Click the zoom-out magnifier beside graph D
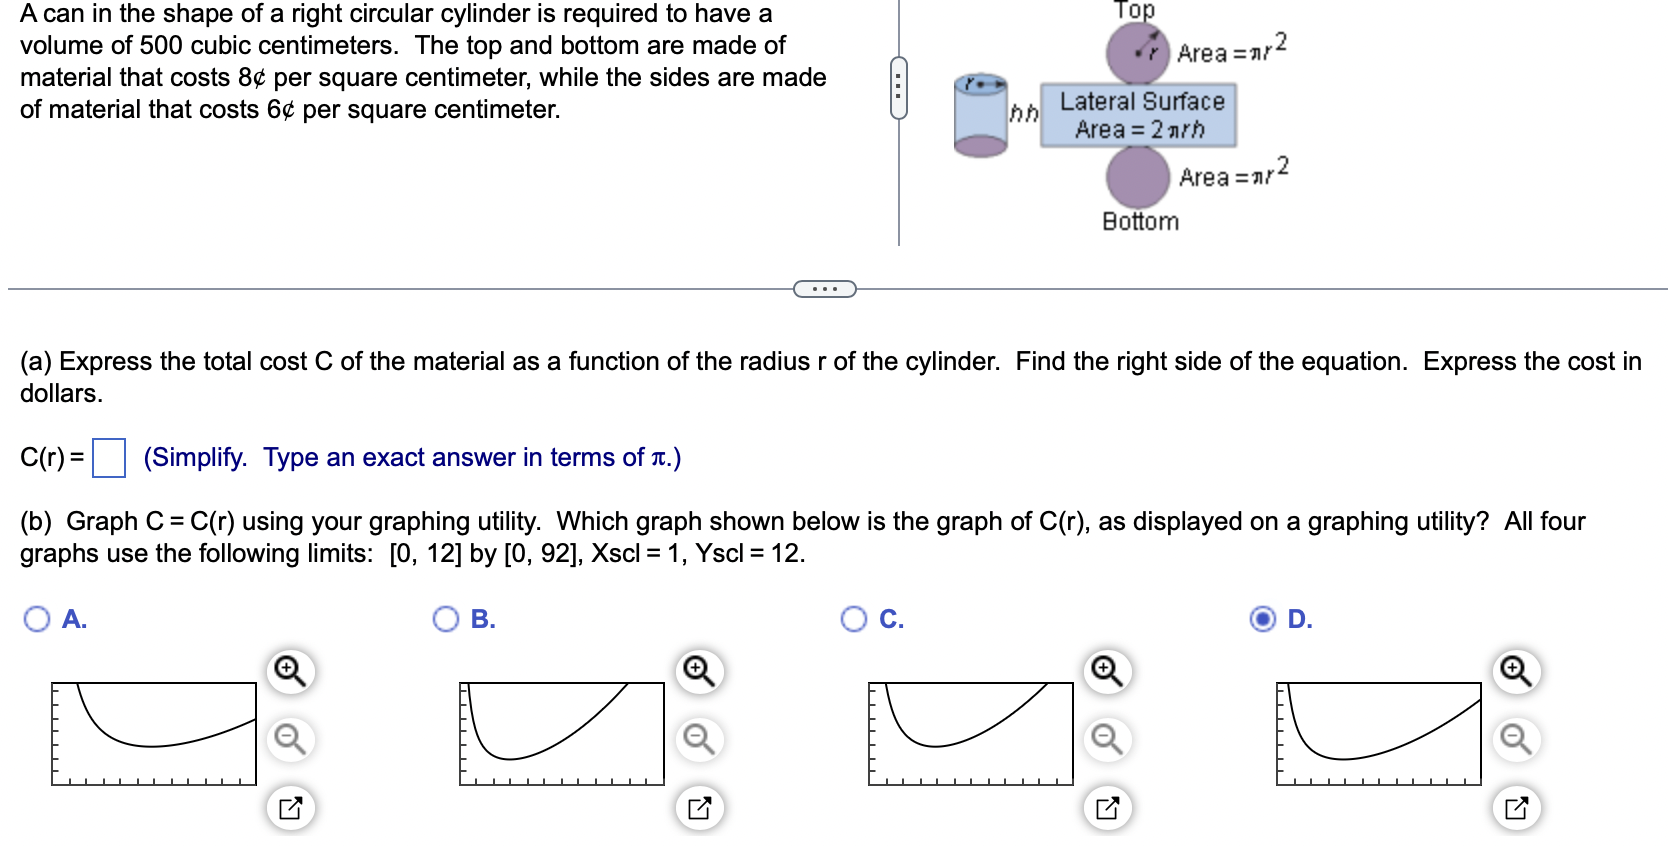The height and width of the screenshot is (846, 1668). coord(1514,737)
